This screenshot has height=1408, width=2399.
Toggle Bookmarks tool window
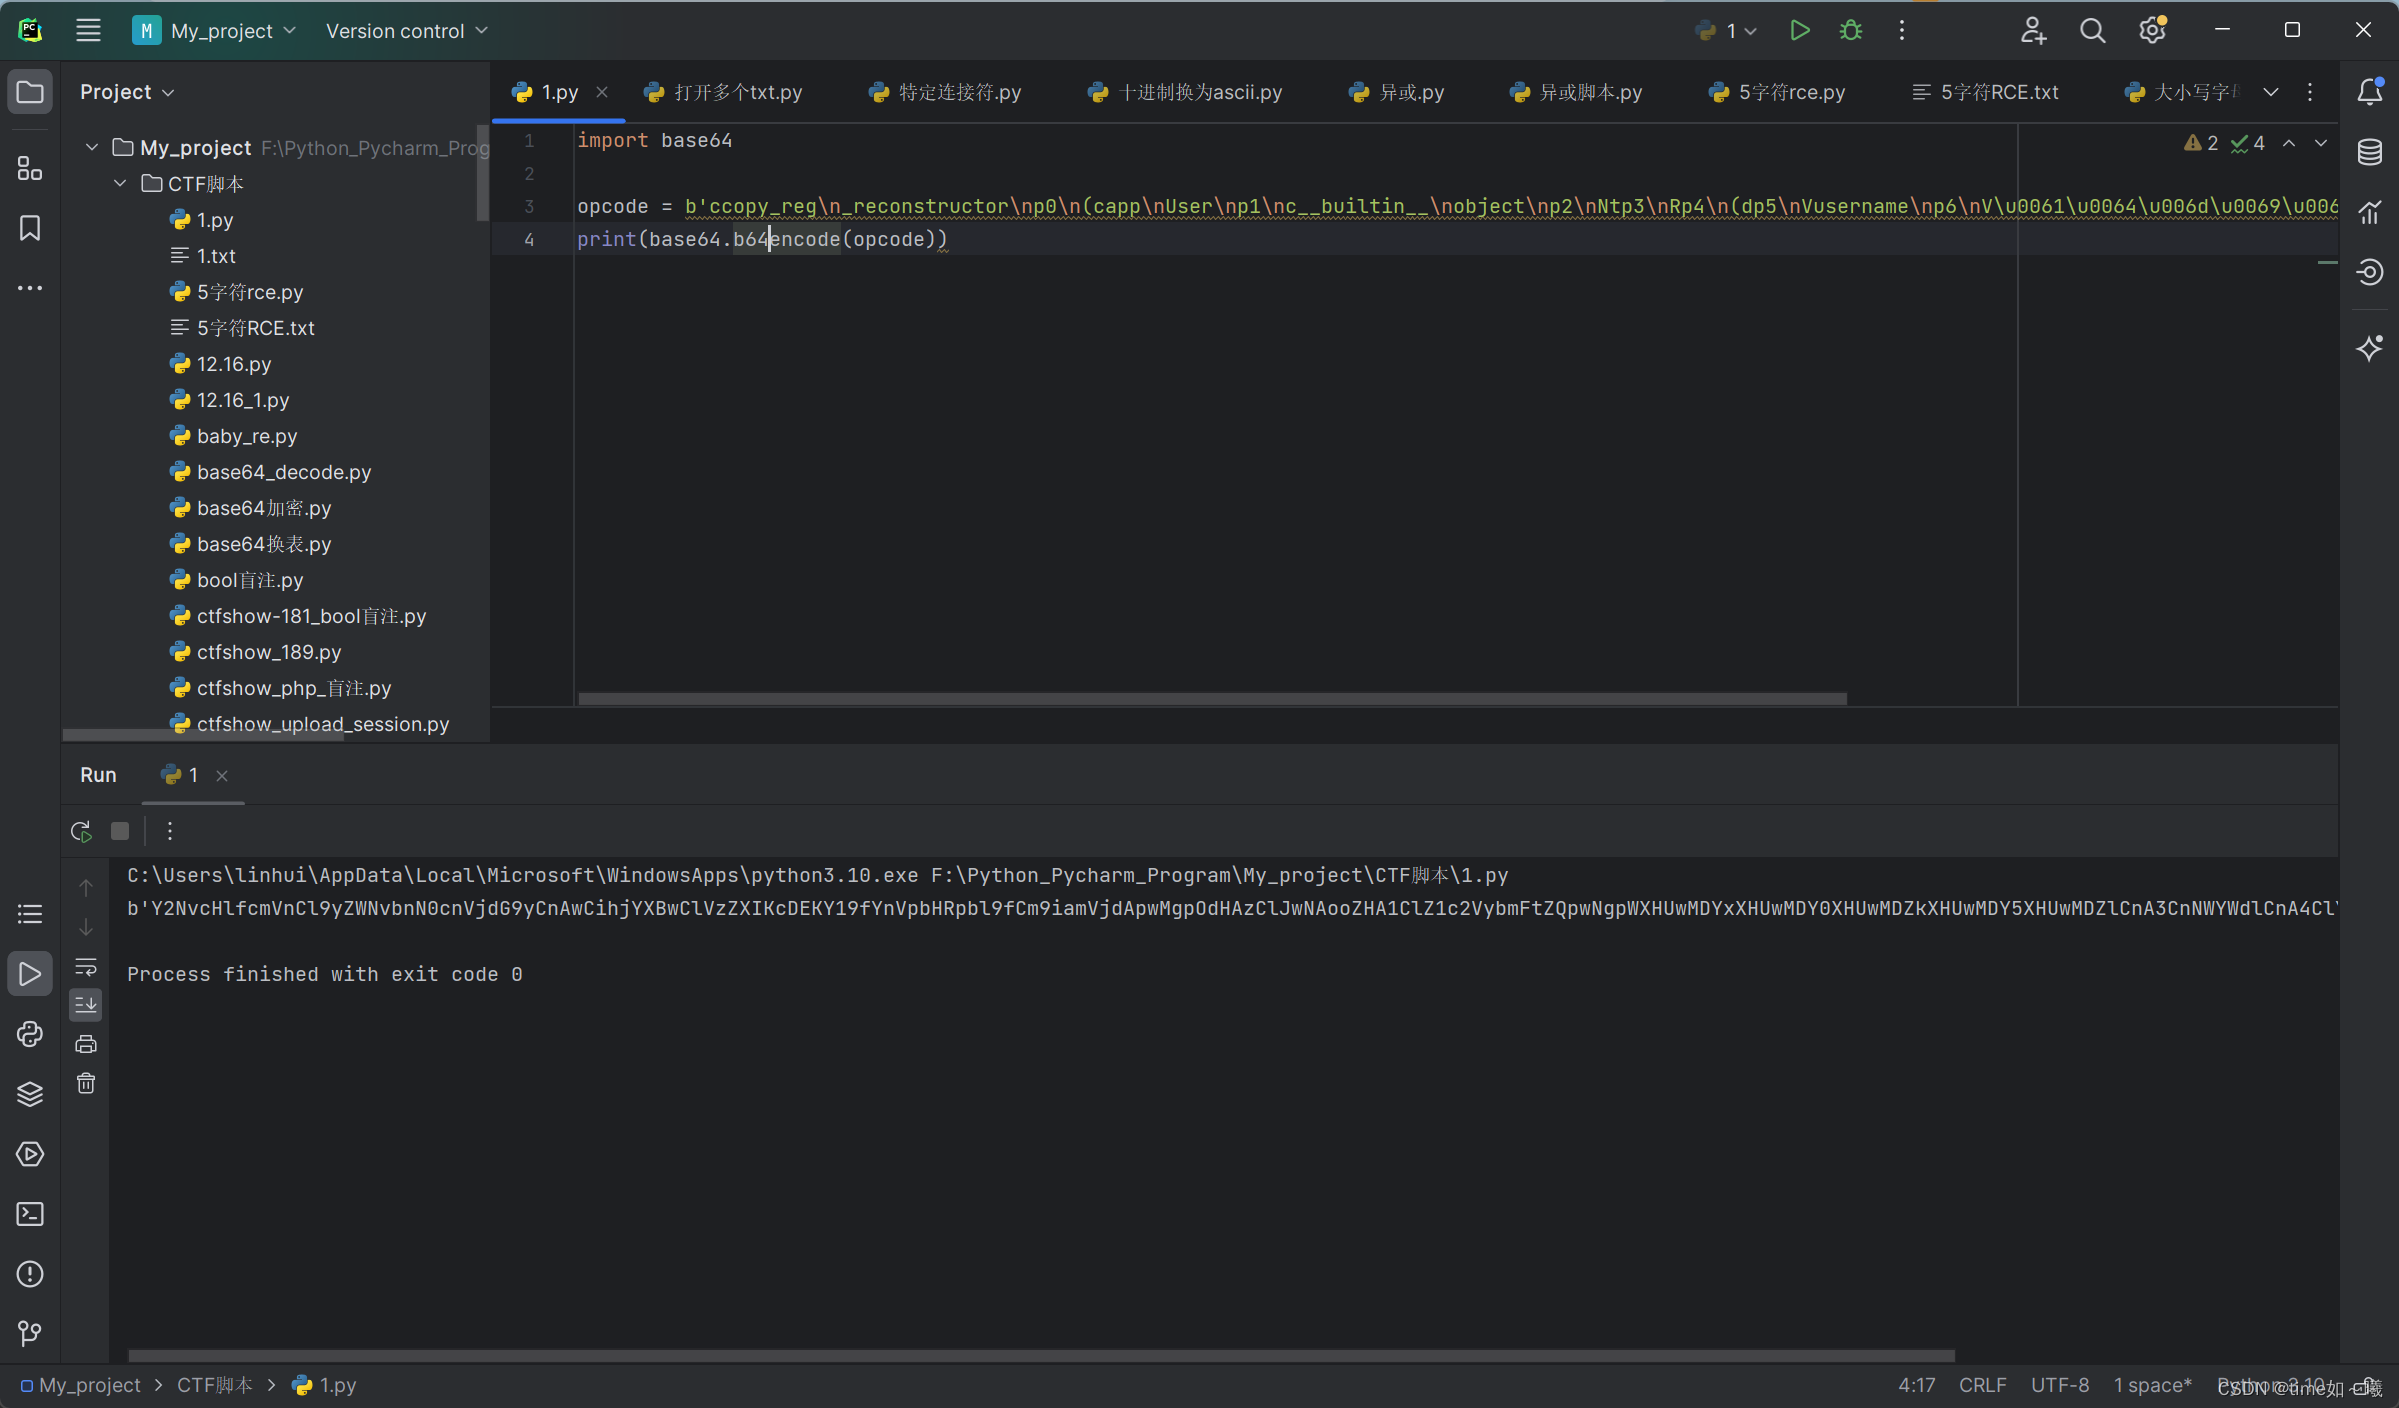[30, 228]
